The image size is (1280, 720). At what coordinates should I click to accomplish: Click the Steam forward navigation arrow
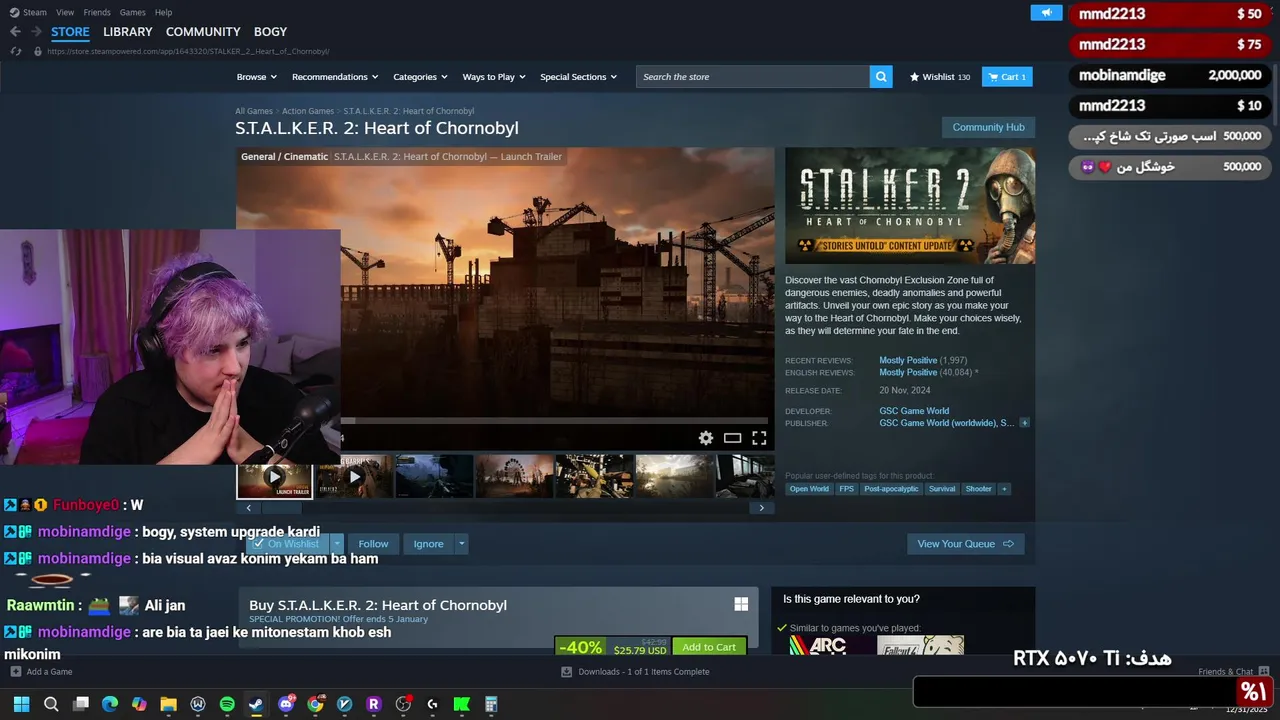[36, 32]
